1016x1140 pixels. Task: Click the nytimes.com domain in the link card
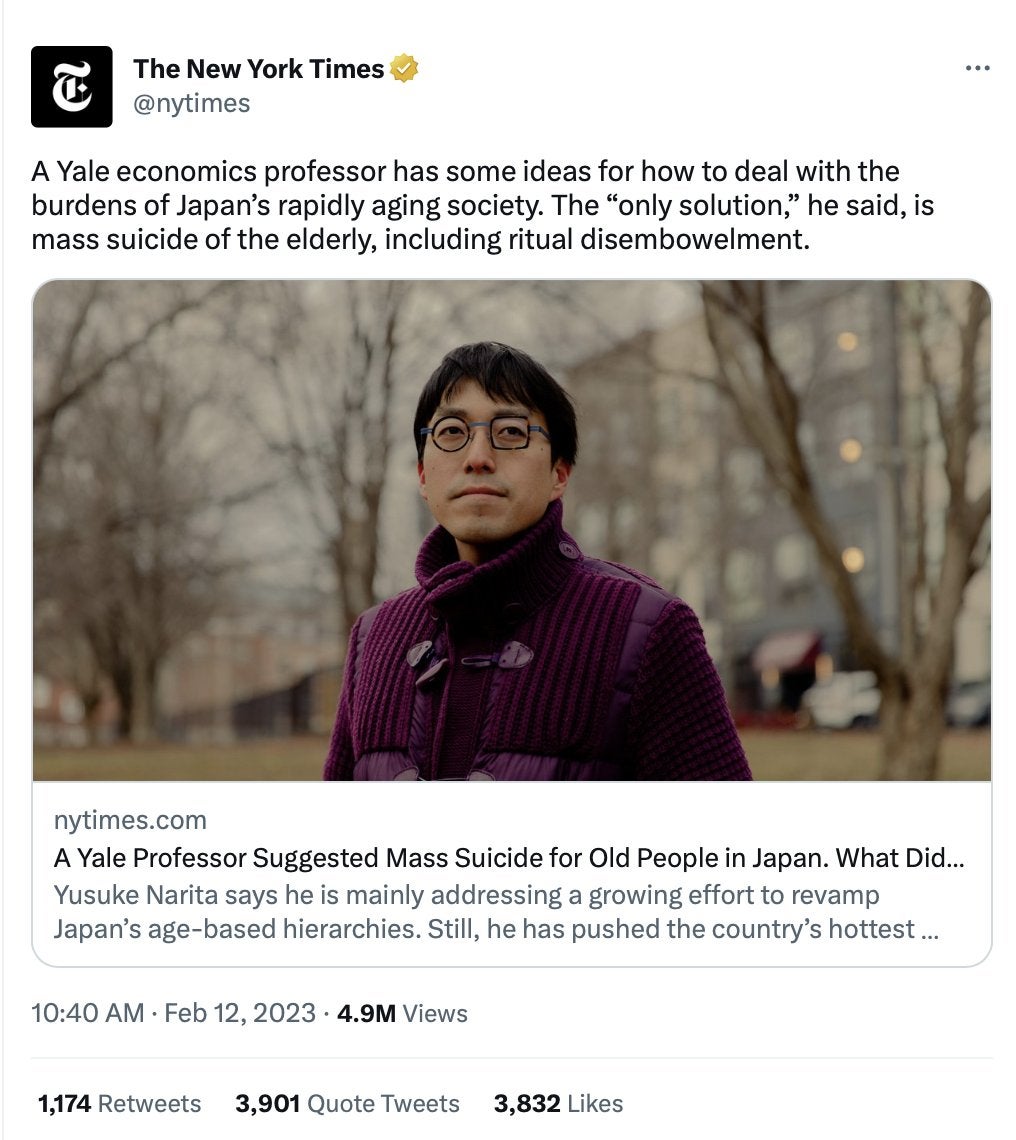pos(130,820)
